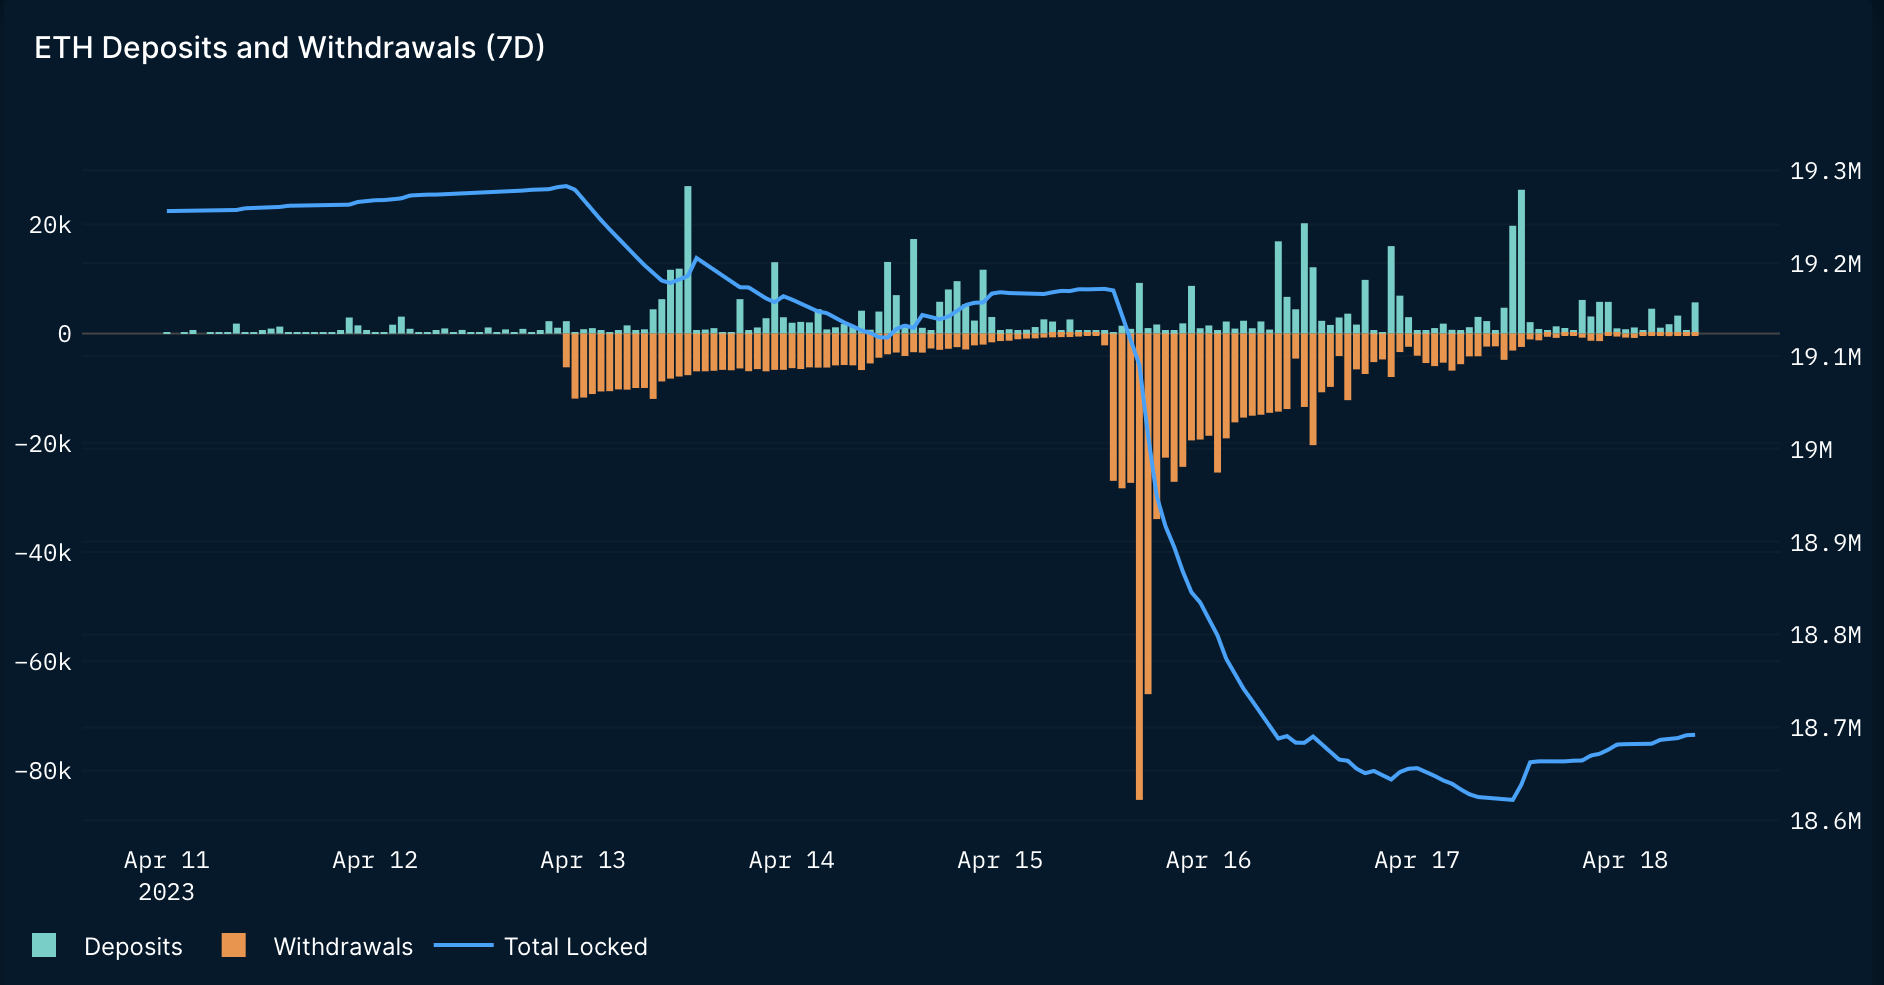Click the Apr 13 x-axis label
This screenshot has height=985, width=1884.
point(583,860)
